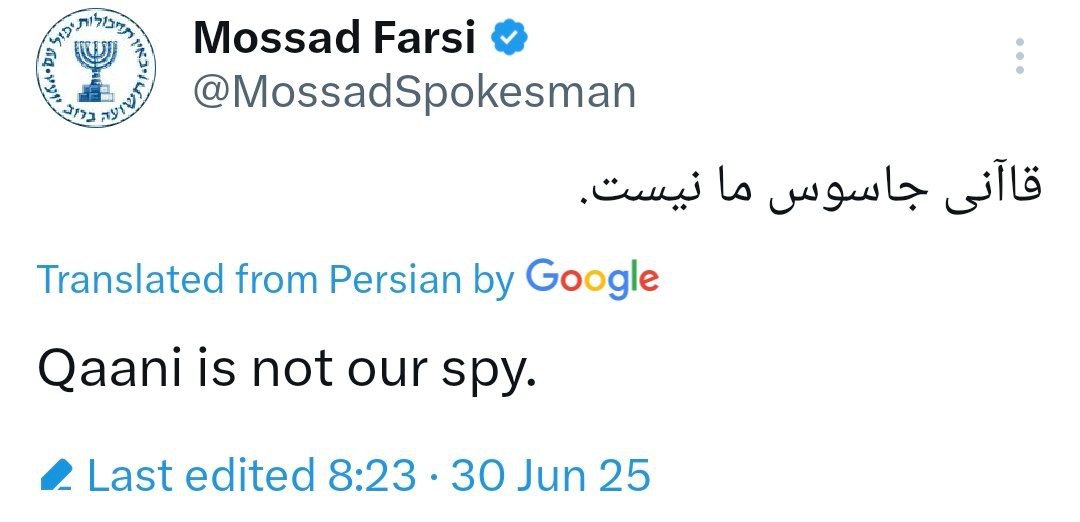Screen dimensions: 1080x522
Task: Open the three-dot more options menu
Action: 1019,56
